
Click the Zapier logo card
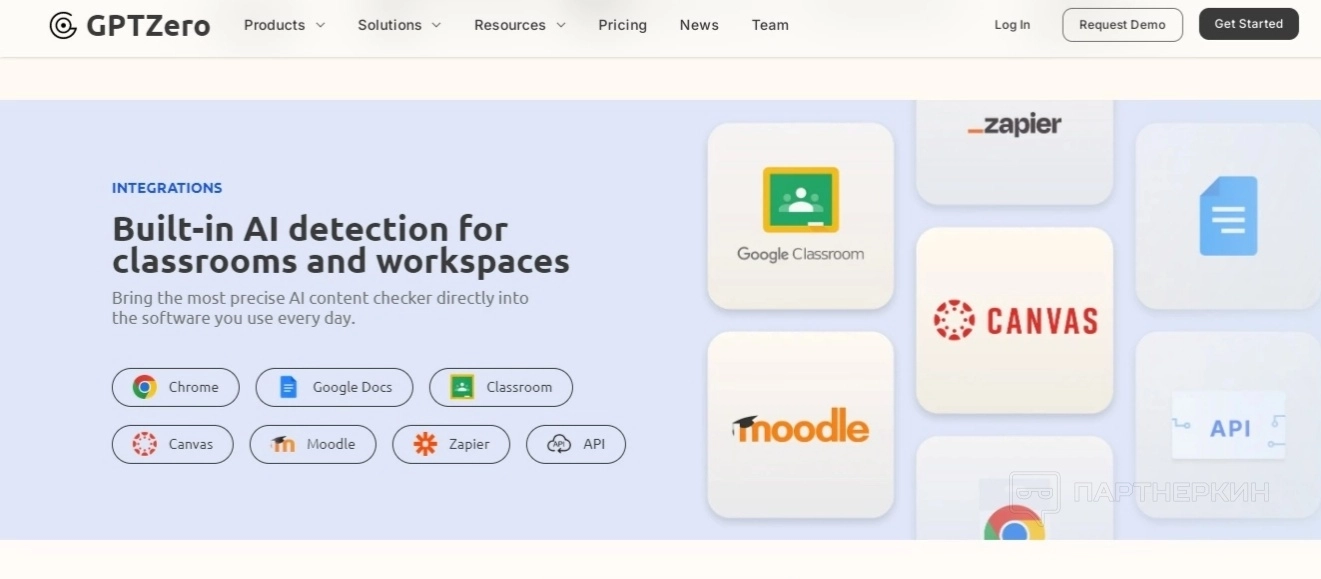1014,152
